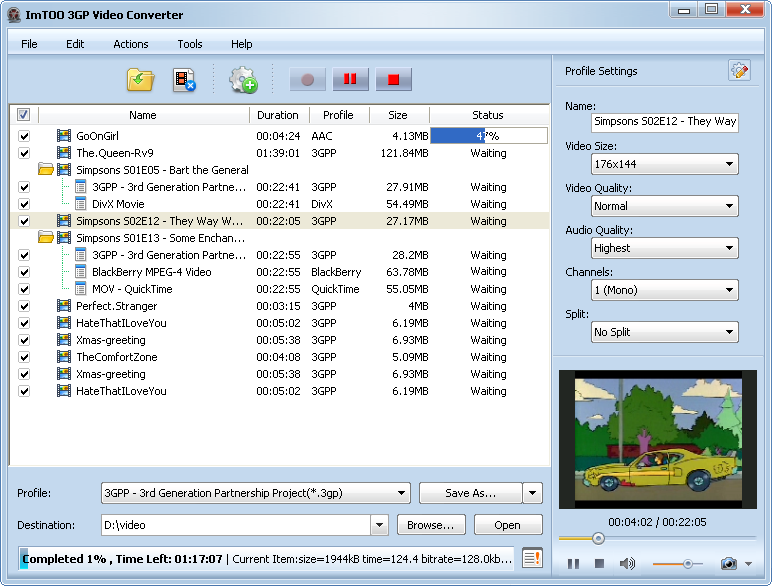Viewport: 772px width, 586px height.
Task: Open the snapshot options arrow beside the camera
Action: (748, 564)
